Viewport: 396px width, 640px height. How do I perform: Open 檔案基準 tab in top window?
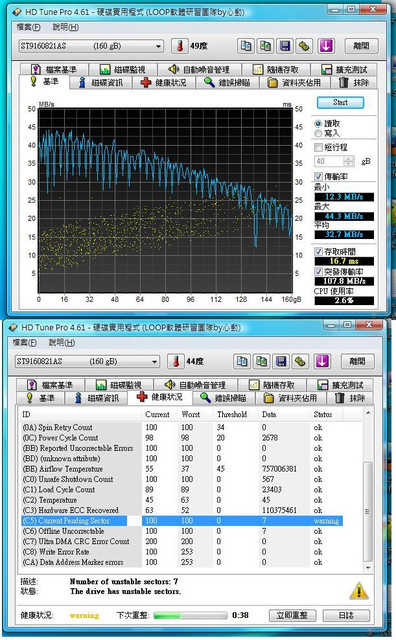54,69
